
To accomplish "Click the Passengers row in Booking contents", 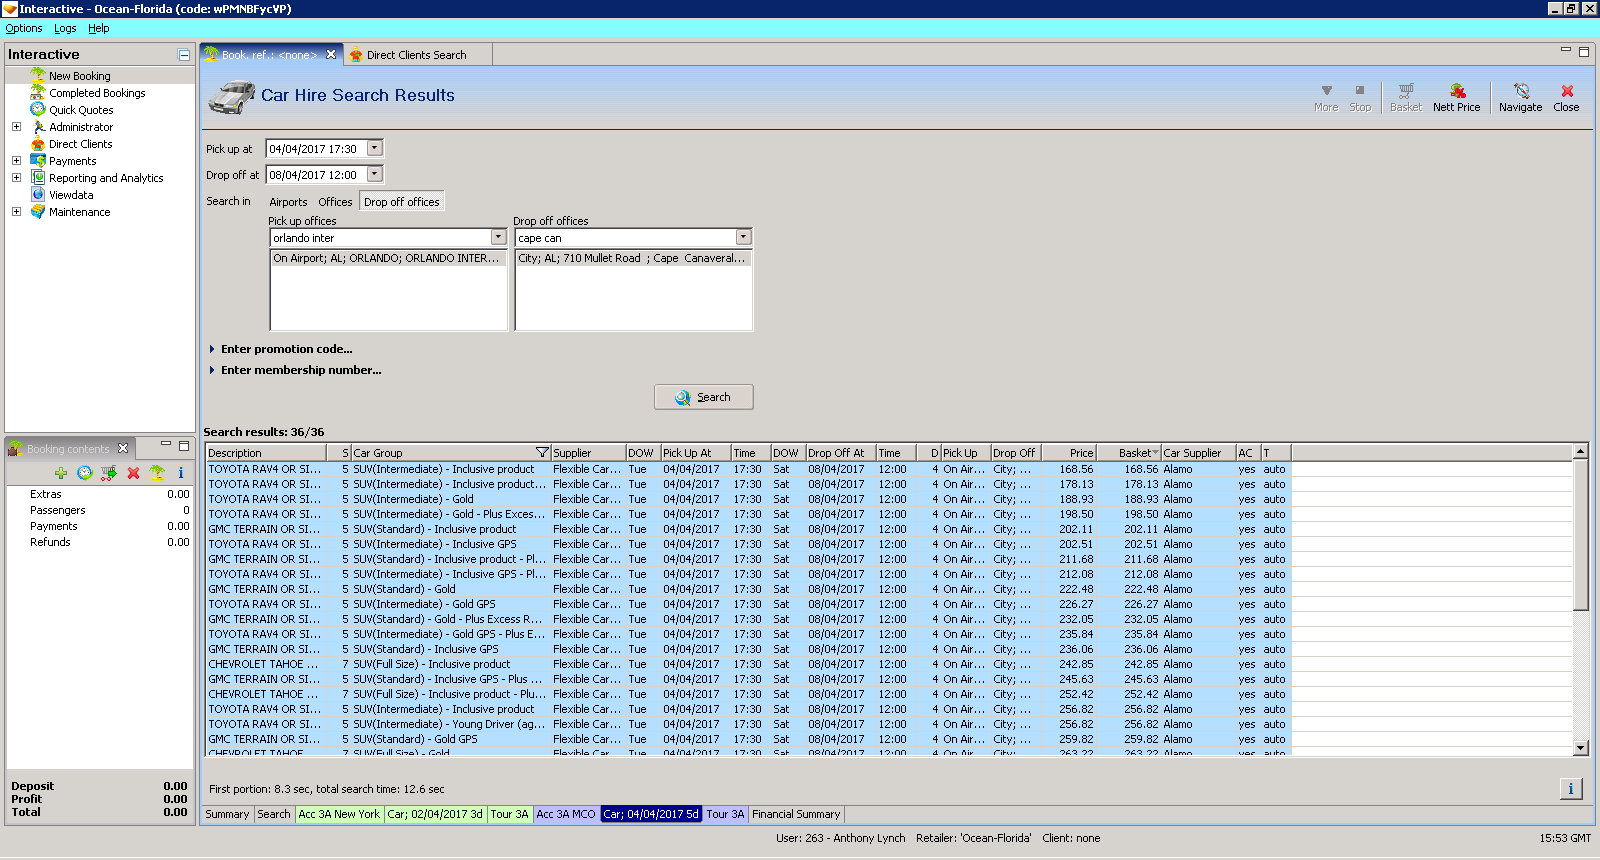I will (x=100, y=510).
